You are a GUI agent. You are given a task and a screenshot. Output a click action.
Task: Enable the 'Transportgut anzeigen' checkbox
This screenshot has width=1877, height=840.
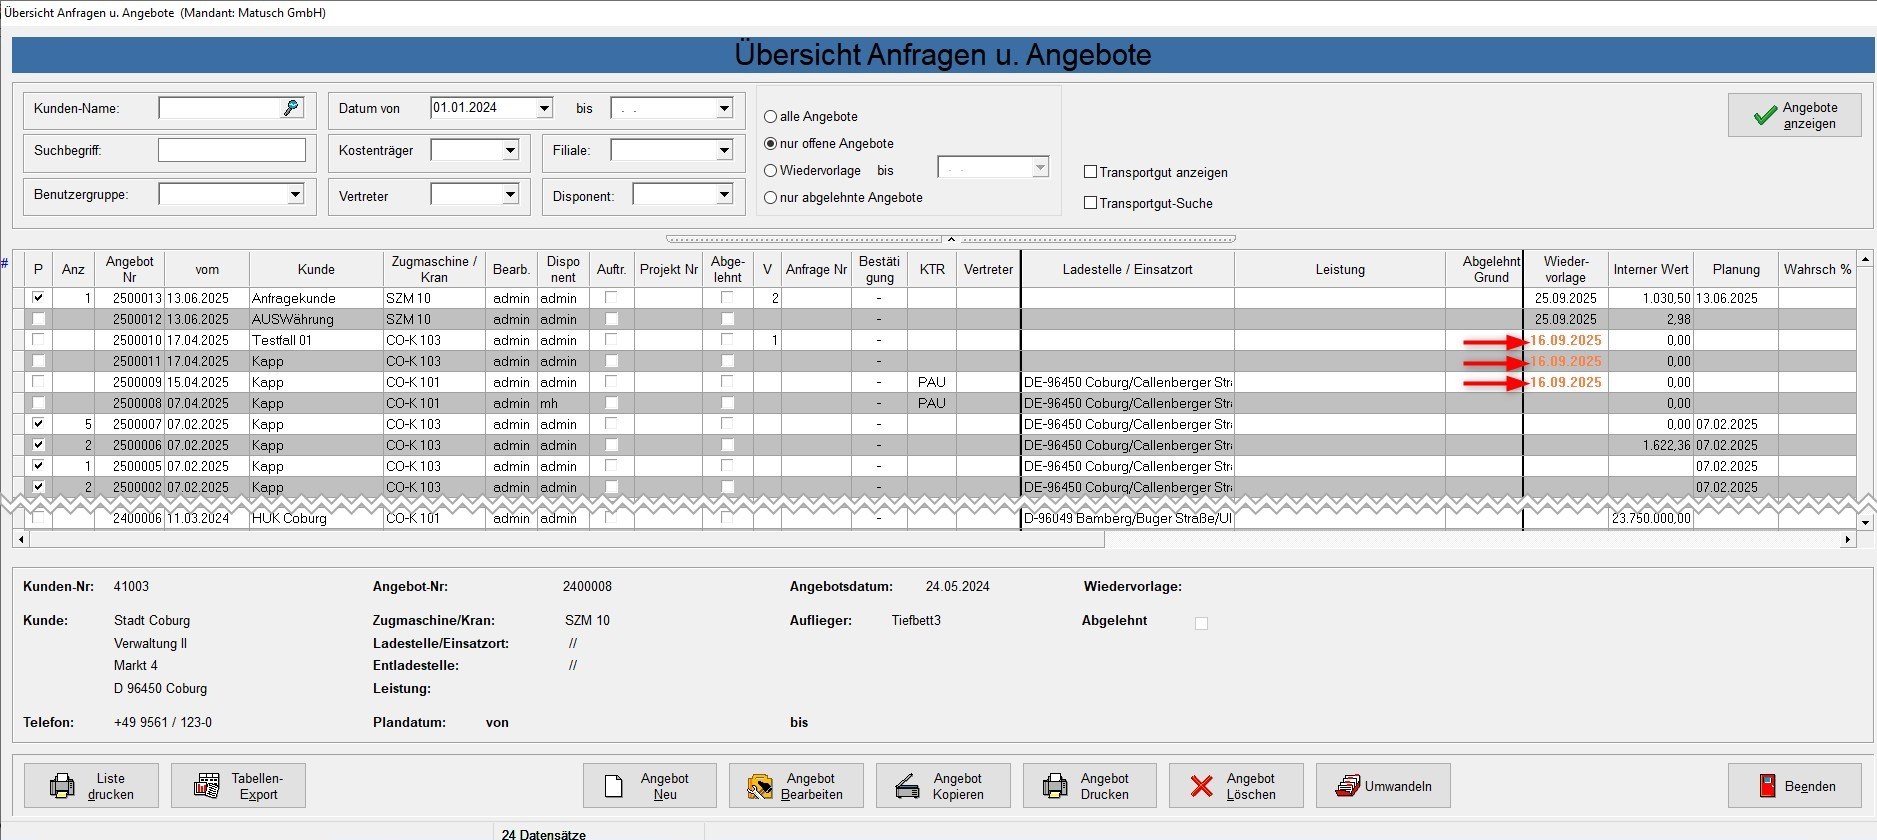[x=1091, y=172]
